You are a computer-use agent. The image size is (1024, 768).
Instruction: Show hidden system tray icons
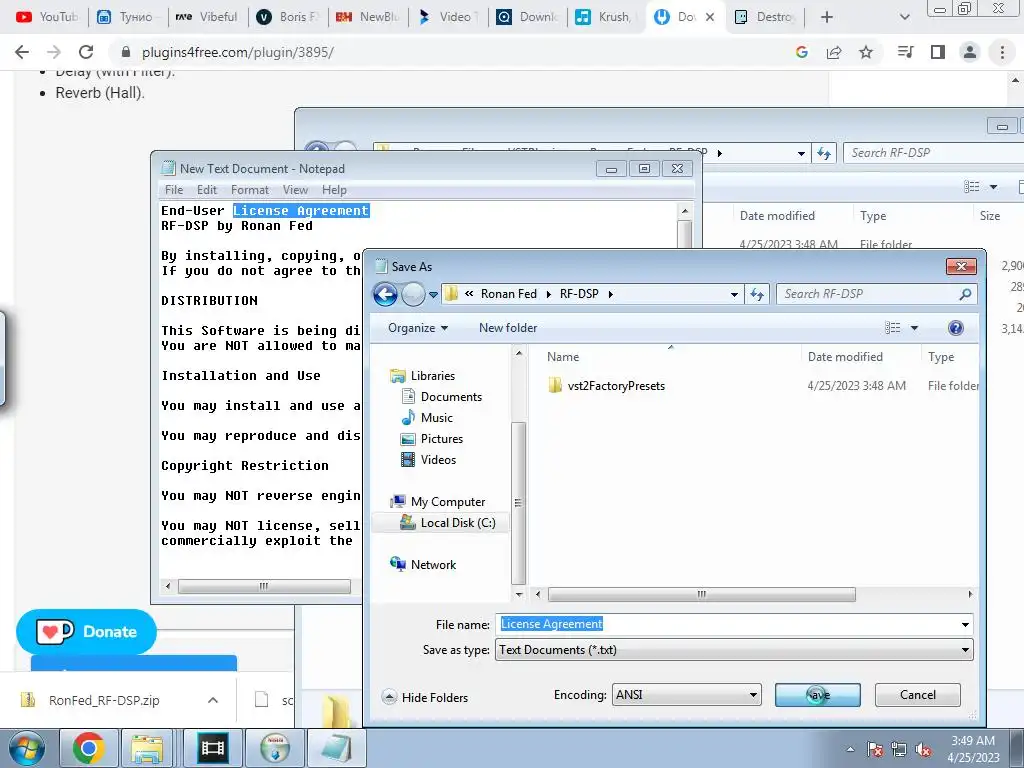(x=850, y=750)
